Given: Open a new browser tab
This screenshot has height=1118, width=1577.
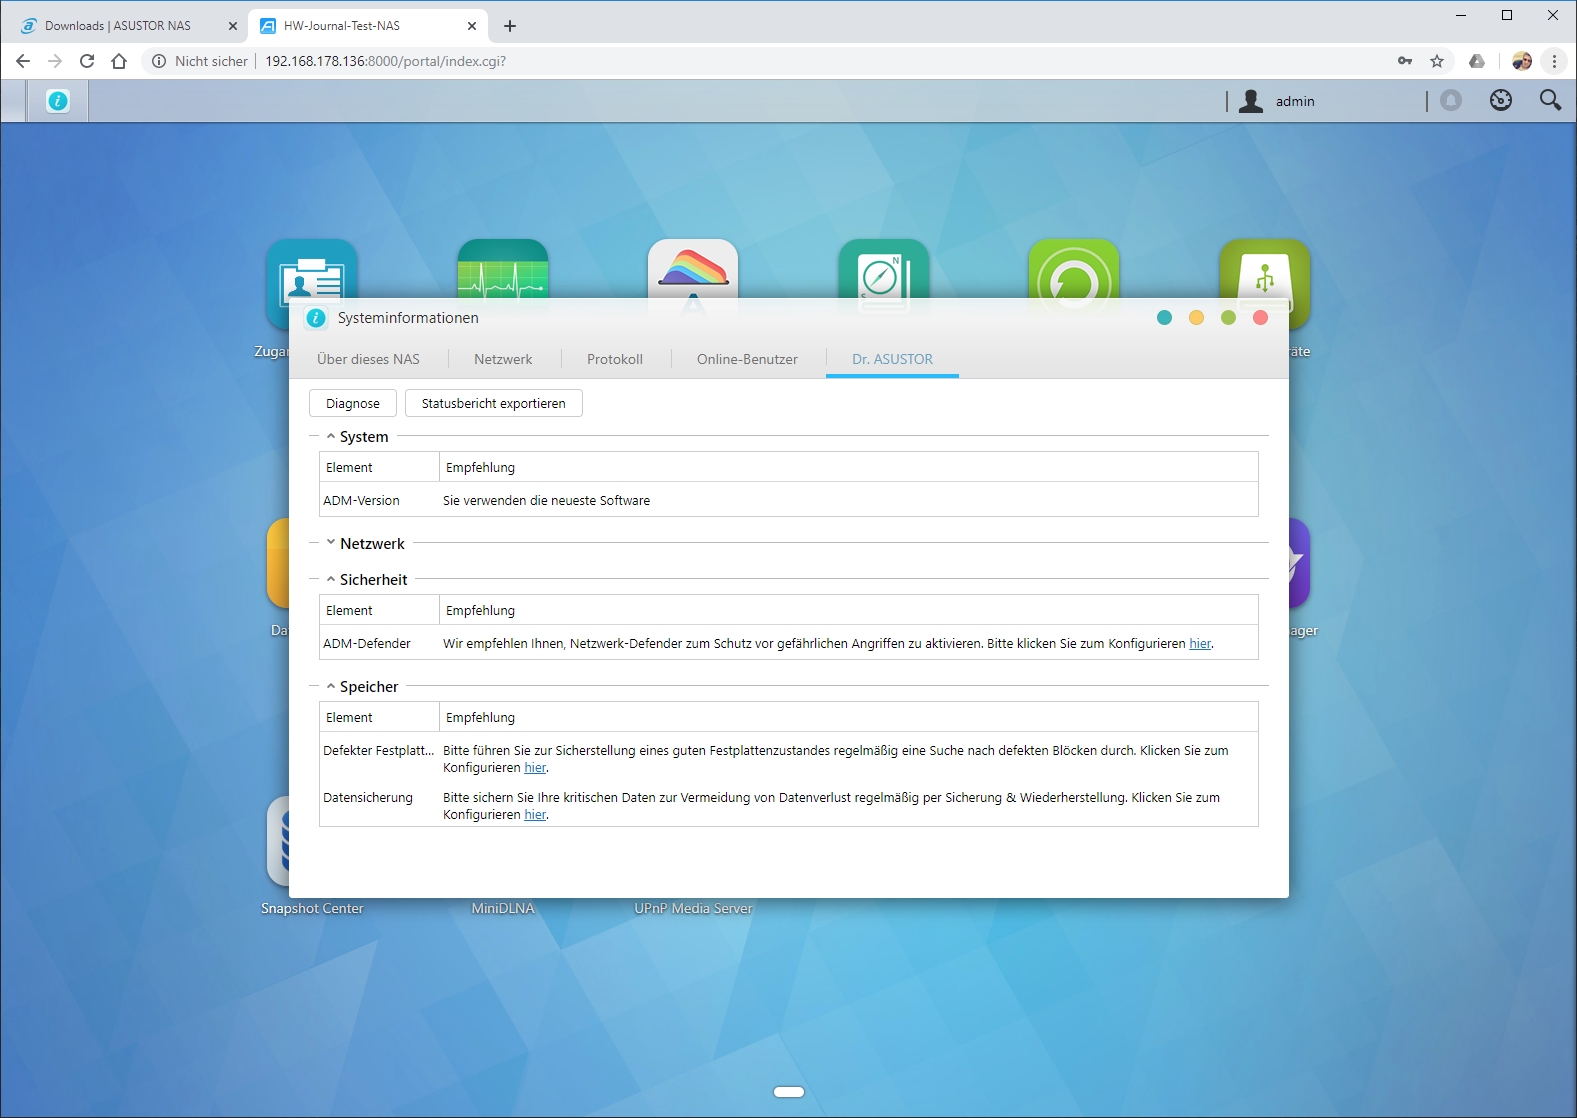Looking at the screenshot, I should coord(510,26).
